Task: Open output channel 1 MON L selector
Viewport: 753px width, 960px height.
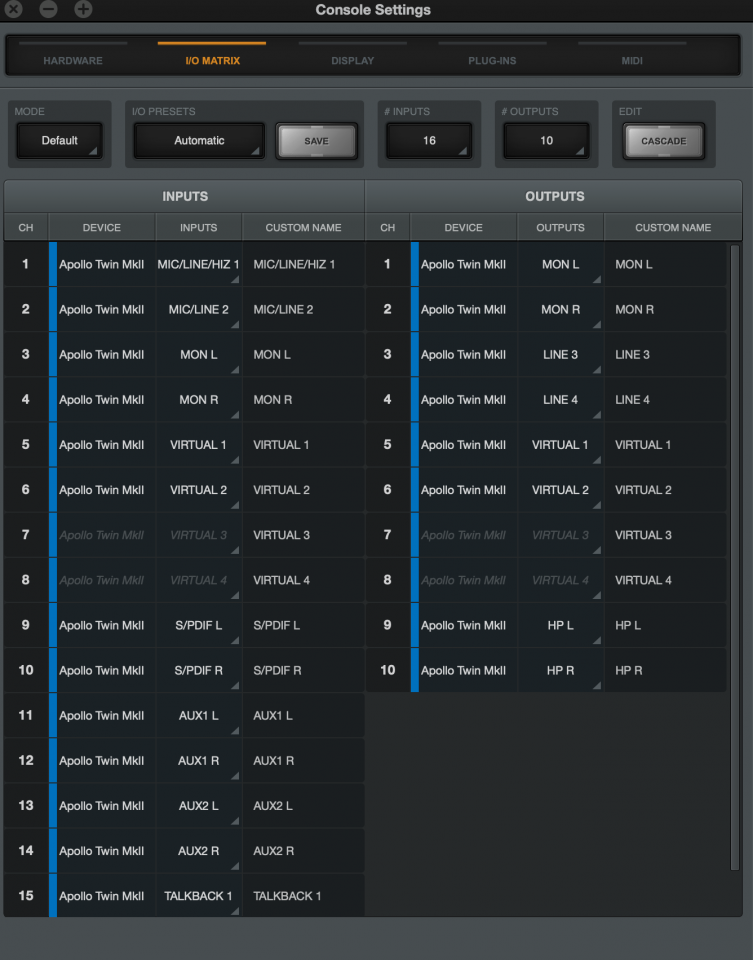Action: coord(560,264)
